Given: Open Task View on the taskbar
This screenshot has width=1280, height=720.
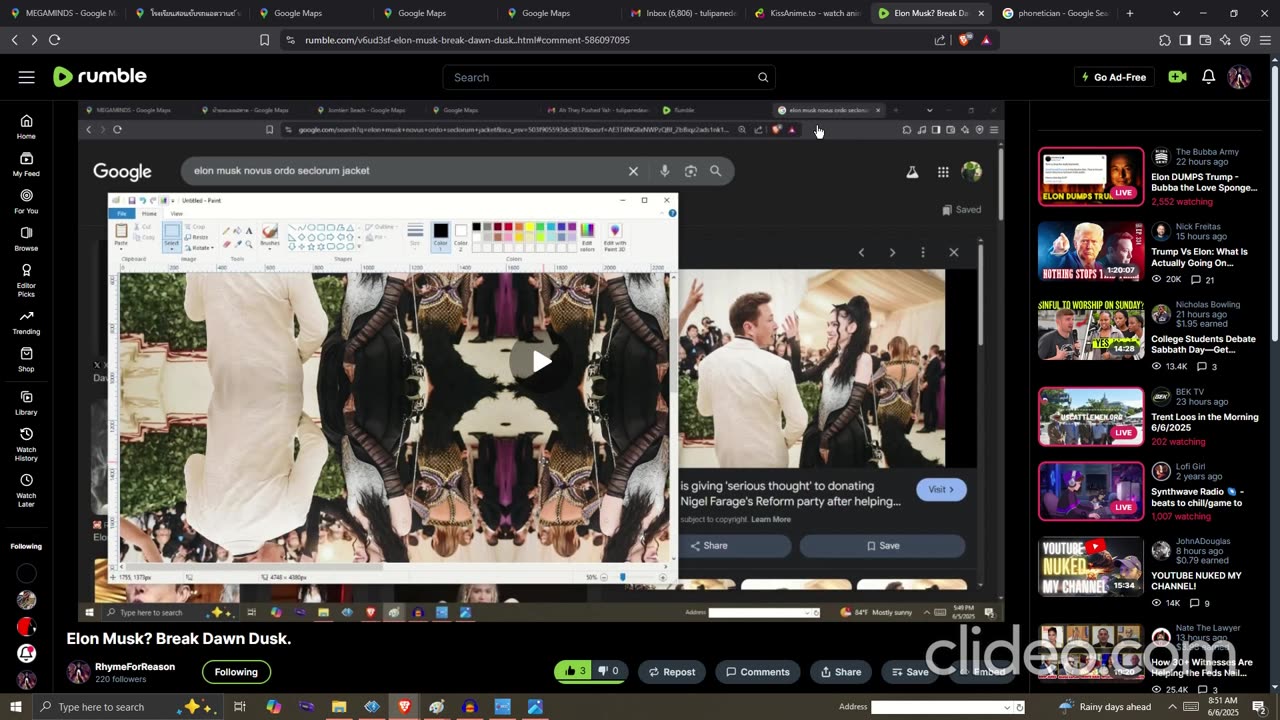Looking at the screenshot, I should 240,707.
